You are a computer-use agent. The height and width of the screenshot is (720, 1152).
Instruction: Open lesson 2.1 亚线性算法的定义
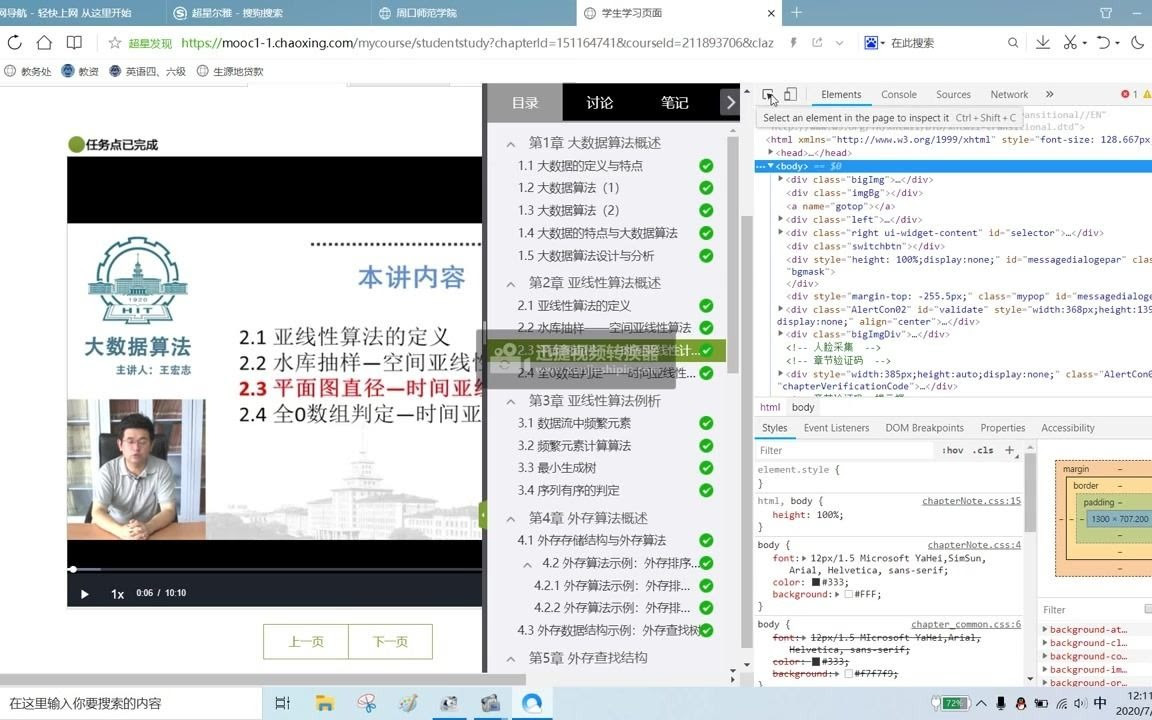coord(574,306)
